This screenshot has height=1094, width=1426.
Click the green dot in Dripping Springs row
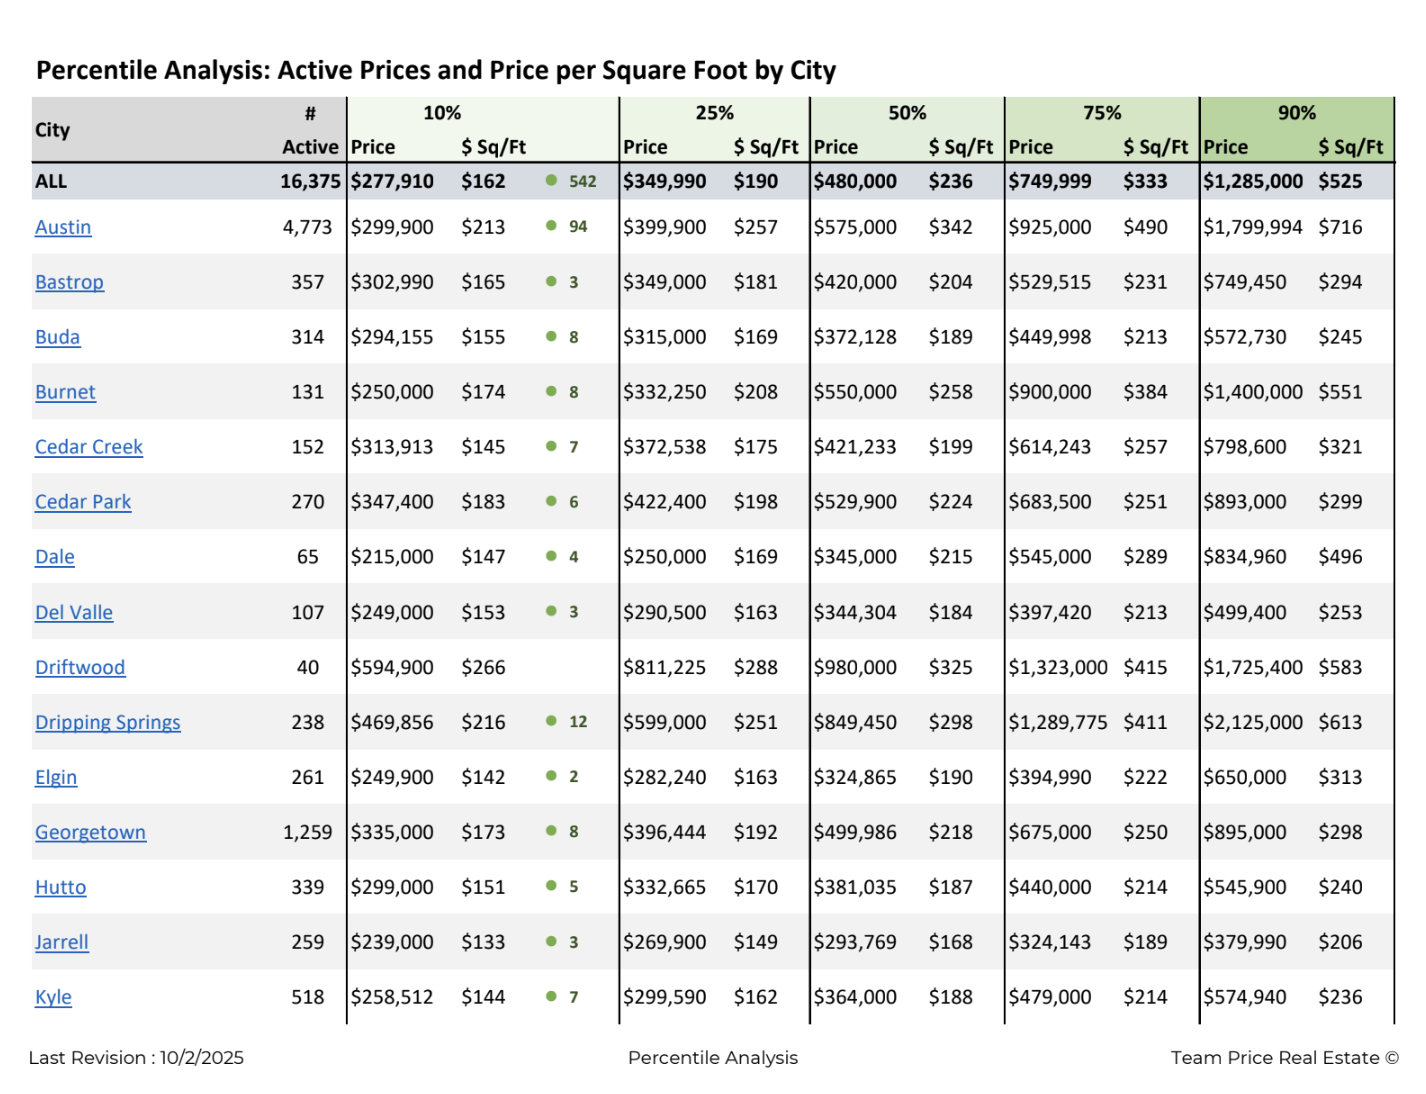point(551,721)
